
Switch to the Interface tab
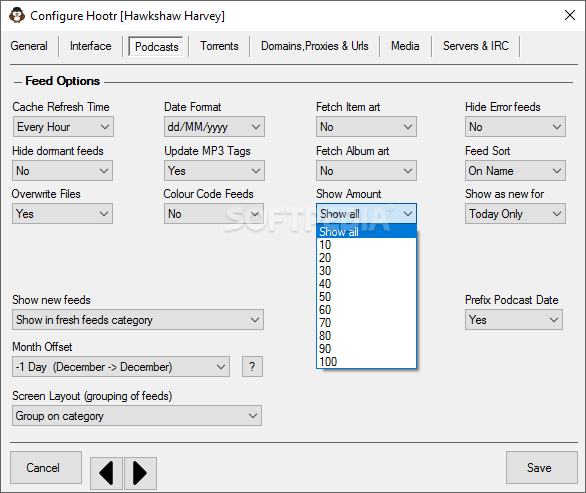(90, 46)
